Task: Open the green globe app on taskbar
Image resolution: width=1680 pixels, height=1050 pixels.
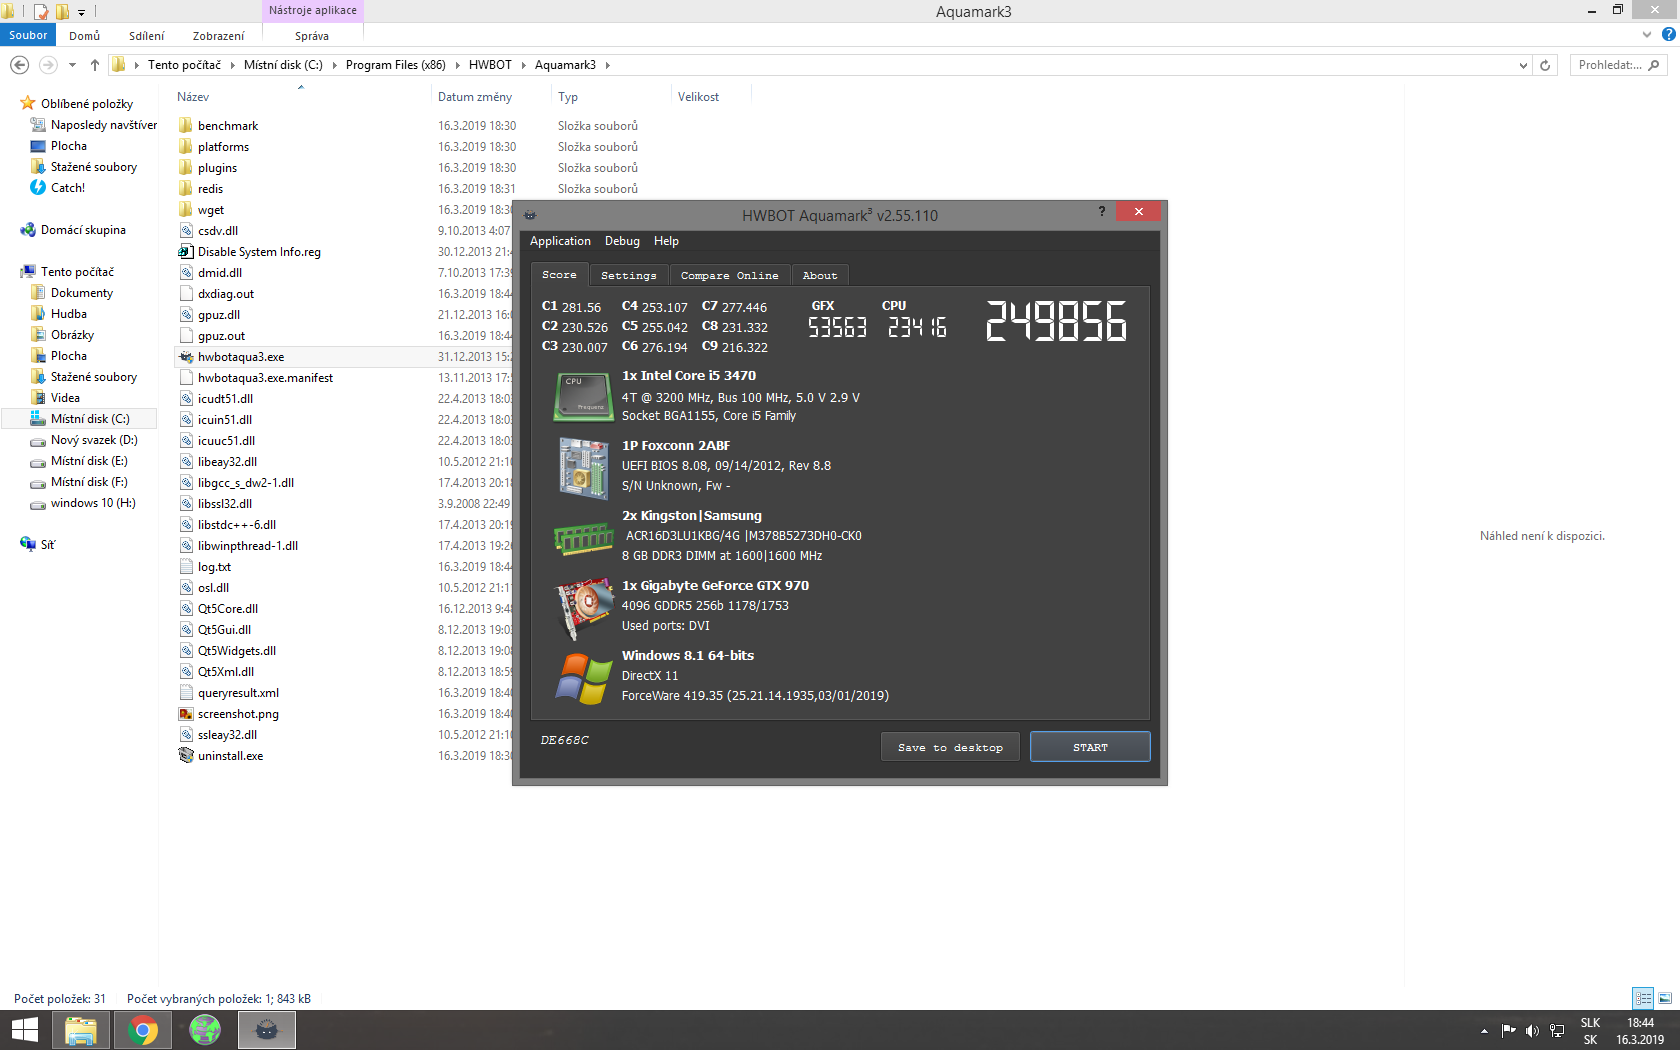Action: [205, 1030]
